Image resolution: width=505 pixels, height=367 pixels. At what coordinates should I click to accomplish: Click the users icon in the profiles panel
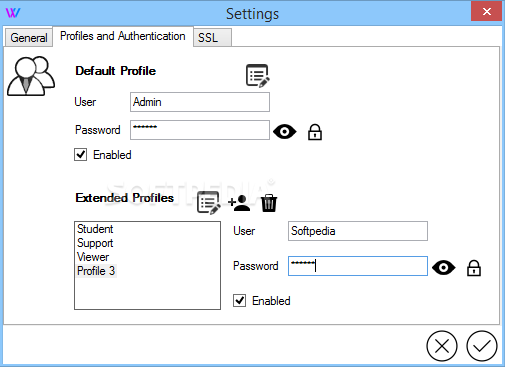pos(31,76)
